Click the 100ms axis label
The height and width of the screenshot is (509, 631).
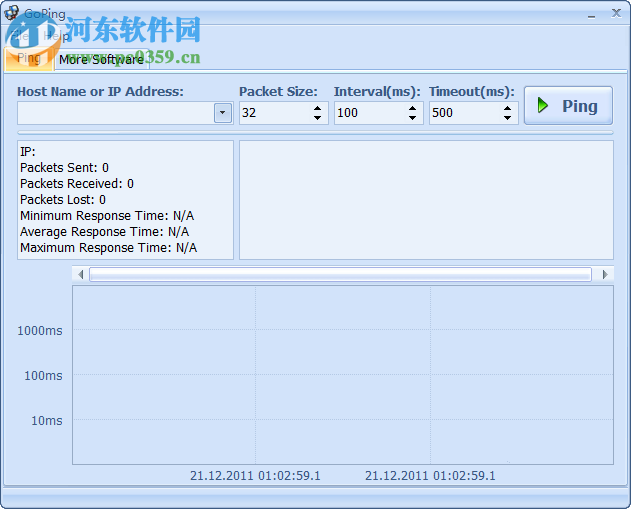click(43, 376)
